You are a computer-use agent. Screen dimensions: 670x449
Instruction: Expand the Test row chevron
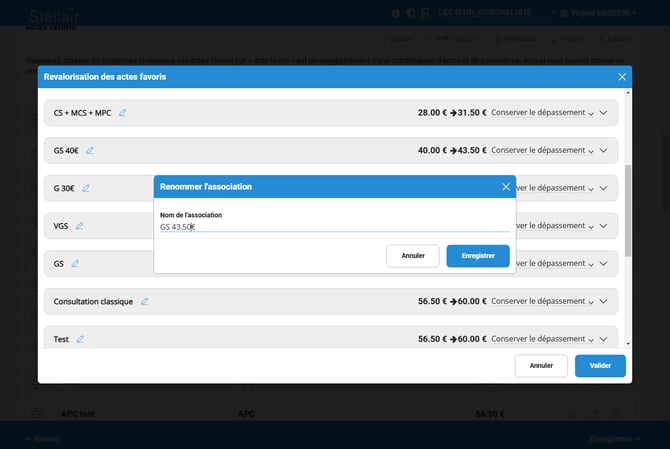604,340
